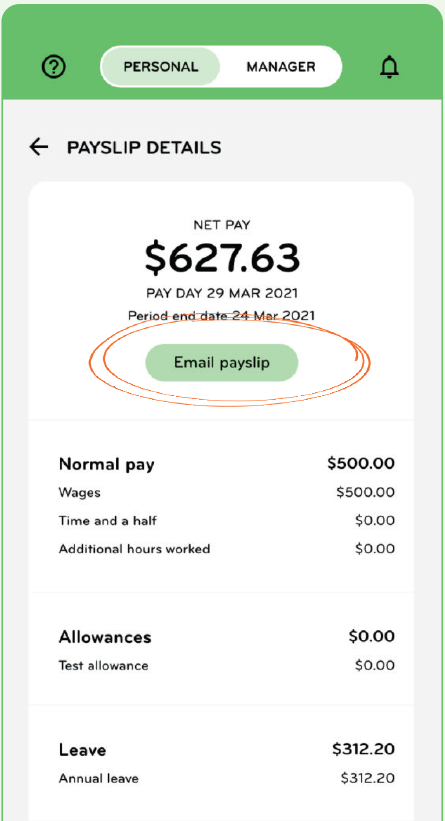This screenshot has height=821, width=445.
Task: Select the Normal pay section heading
Action: 107,464
